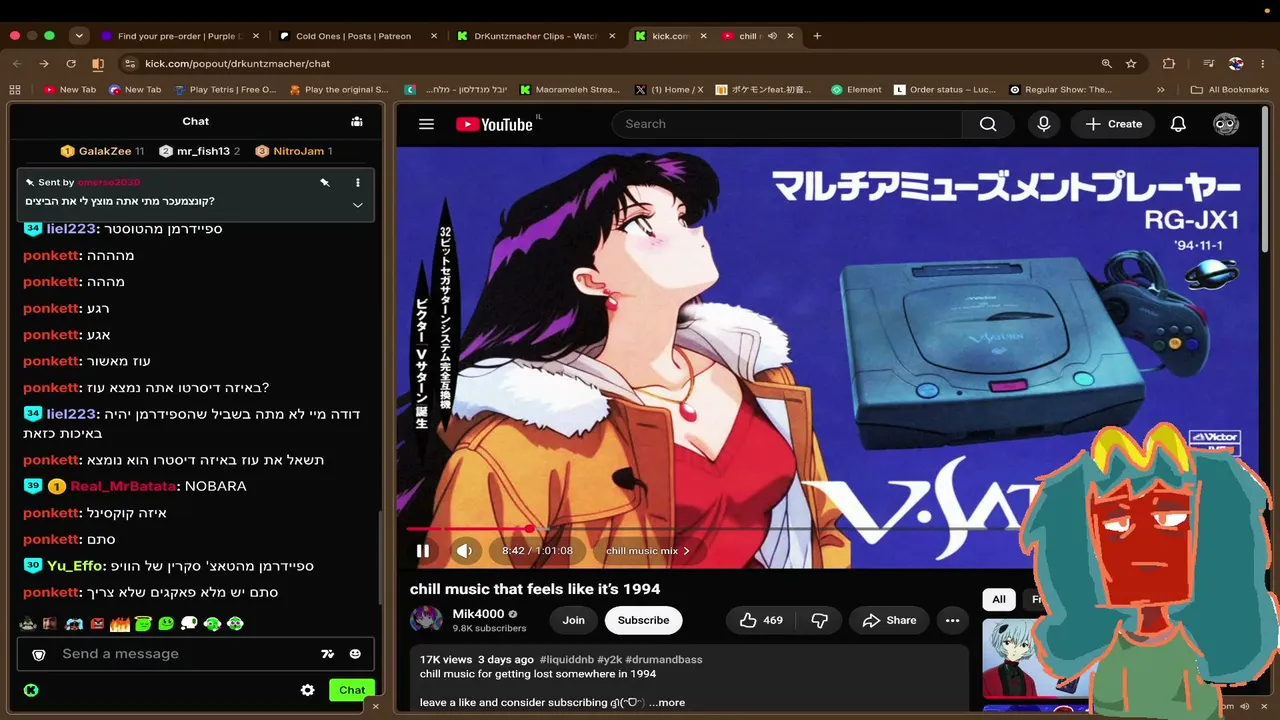Open a new browser tab

(x=817, y=36)
